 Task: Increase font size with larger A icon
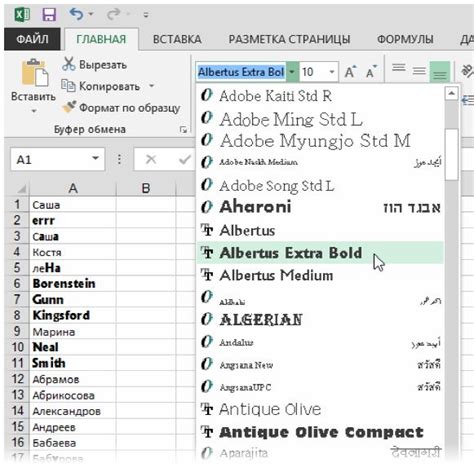point(350,72)
